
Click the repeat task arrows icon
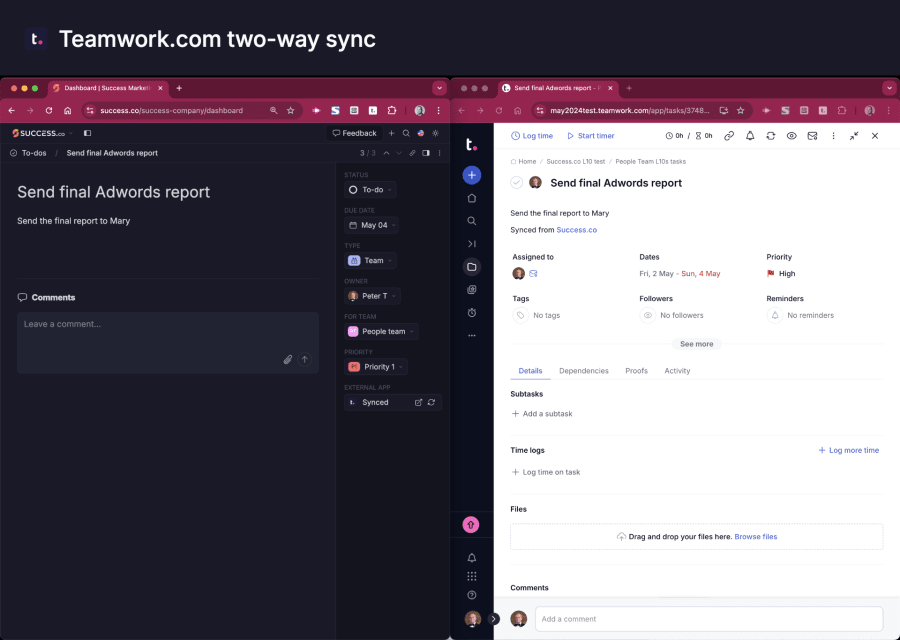[770, 136]
